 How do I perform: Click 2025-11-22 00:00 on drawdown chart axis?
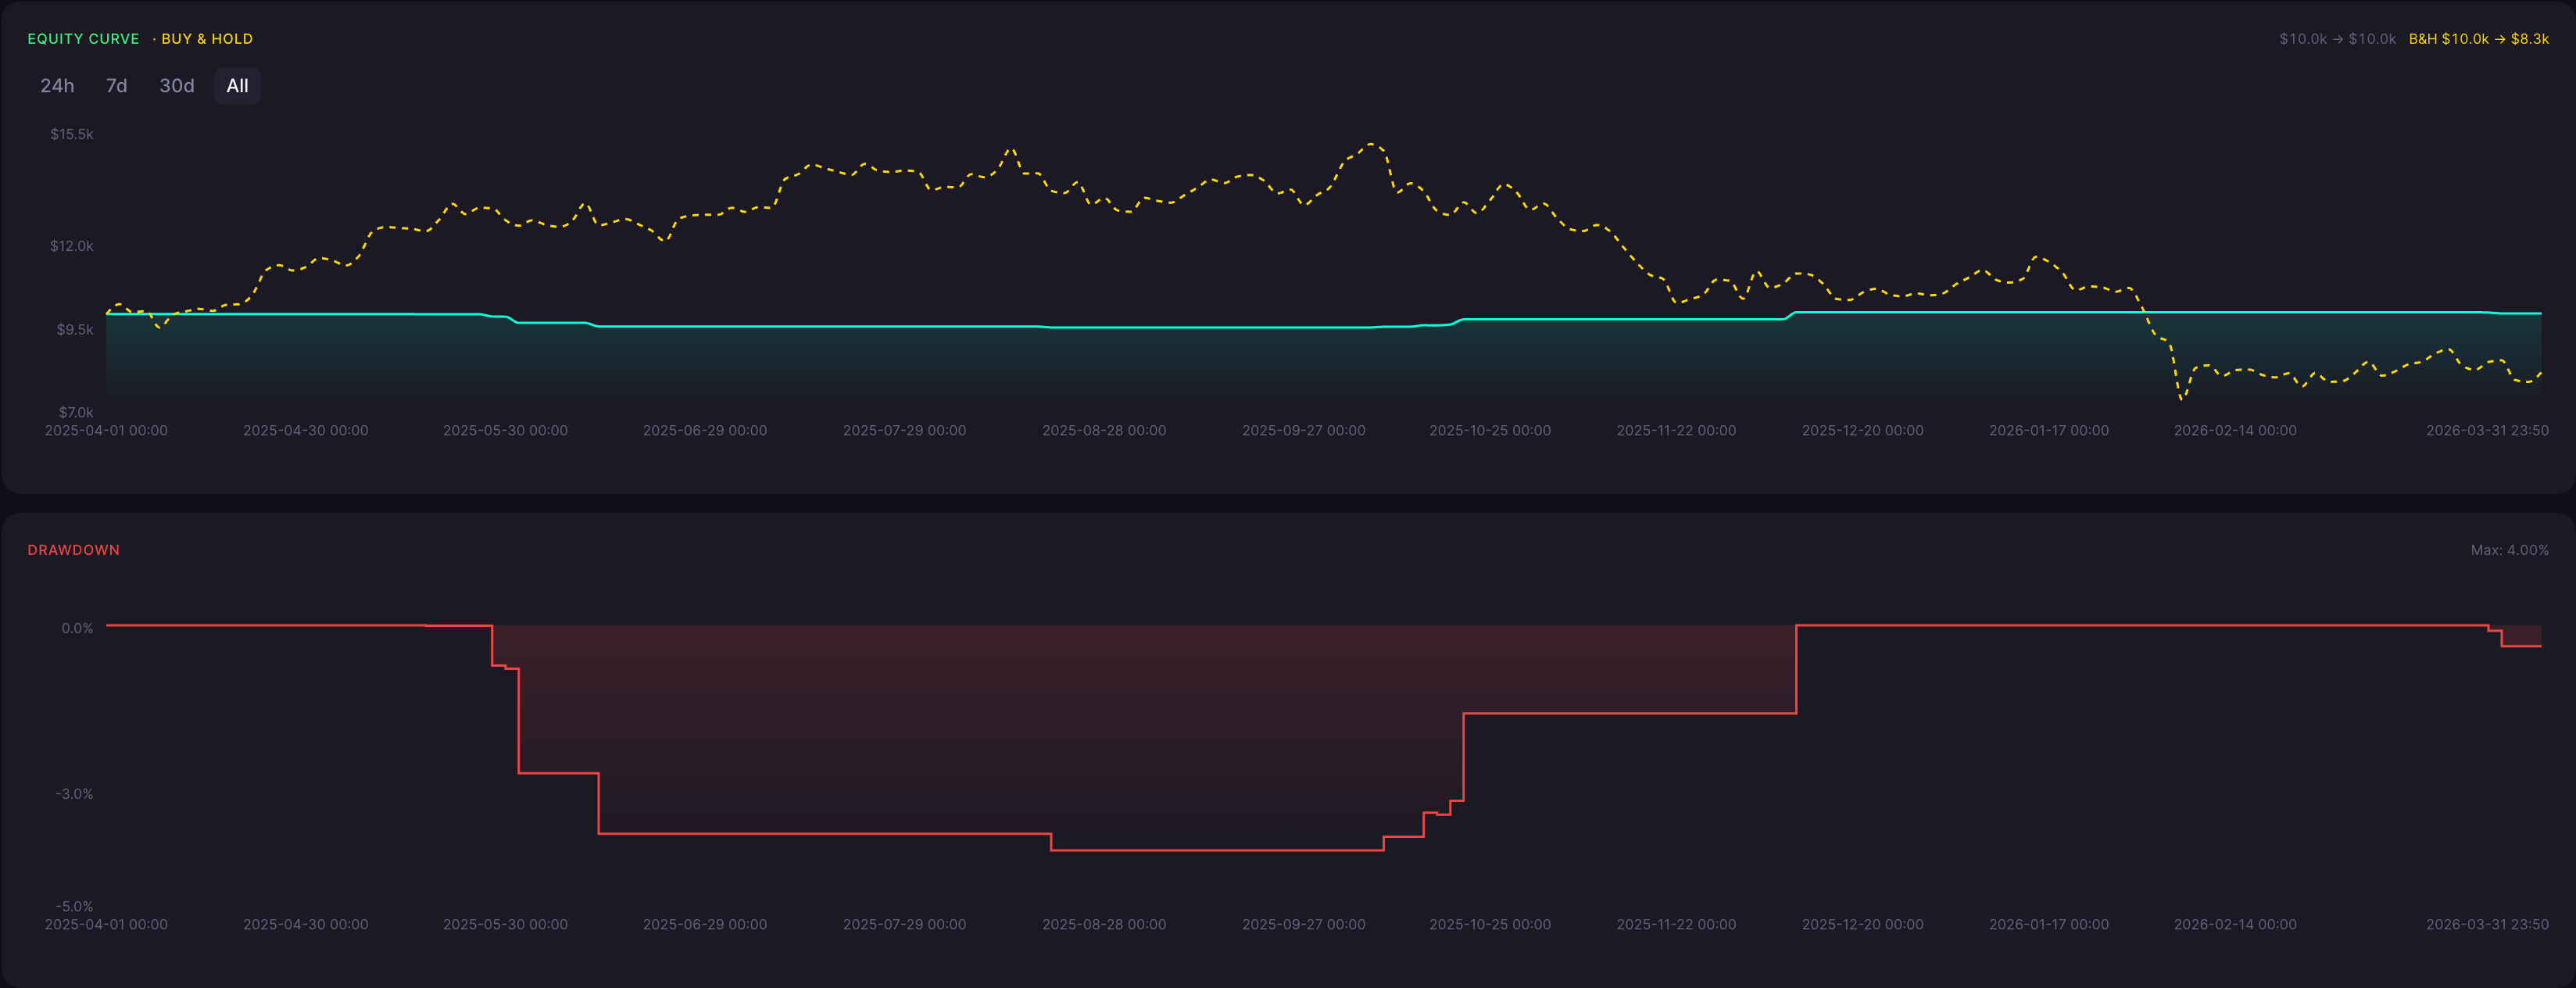[1676, 925]
